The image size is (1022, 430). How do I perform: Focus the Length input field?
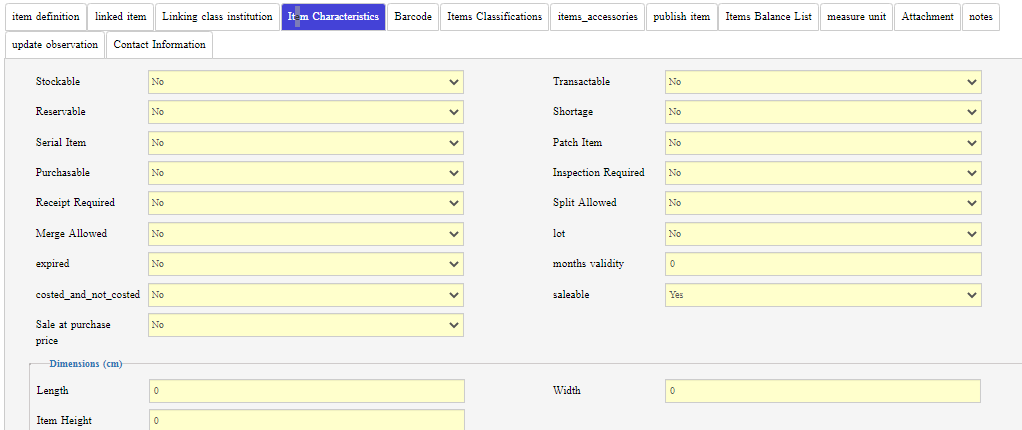point(306,391)
